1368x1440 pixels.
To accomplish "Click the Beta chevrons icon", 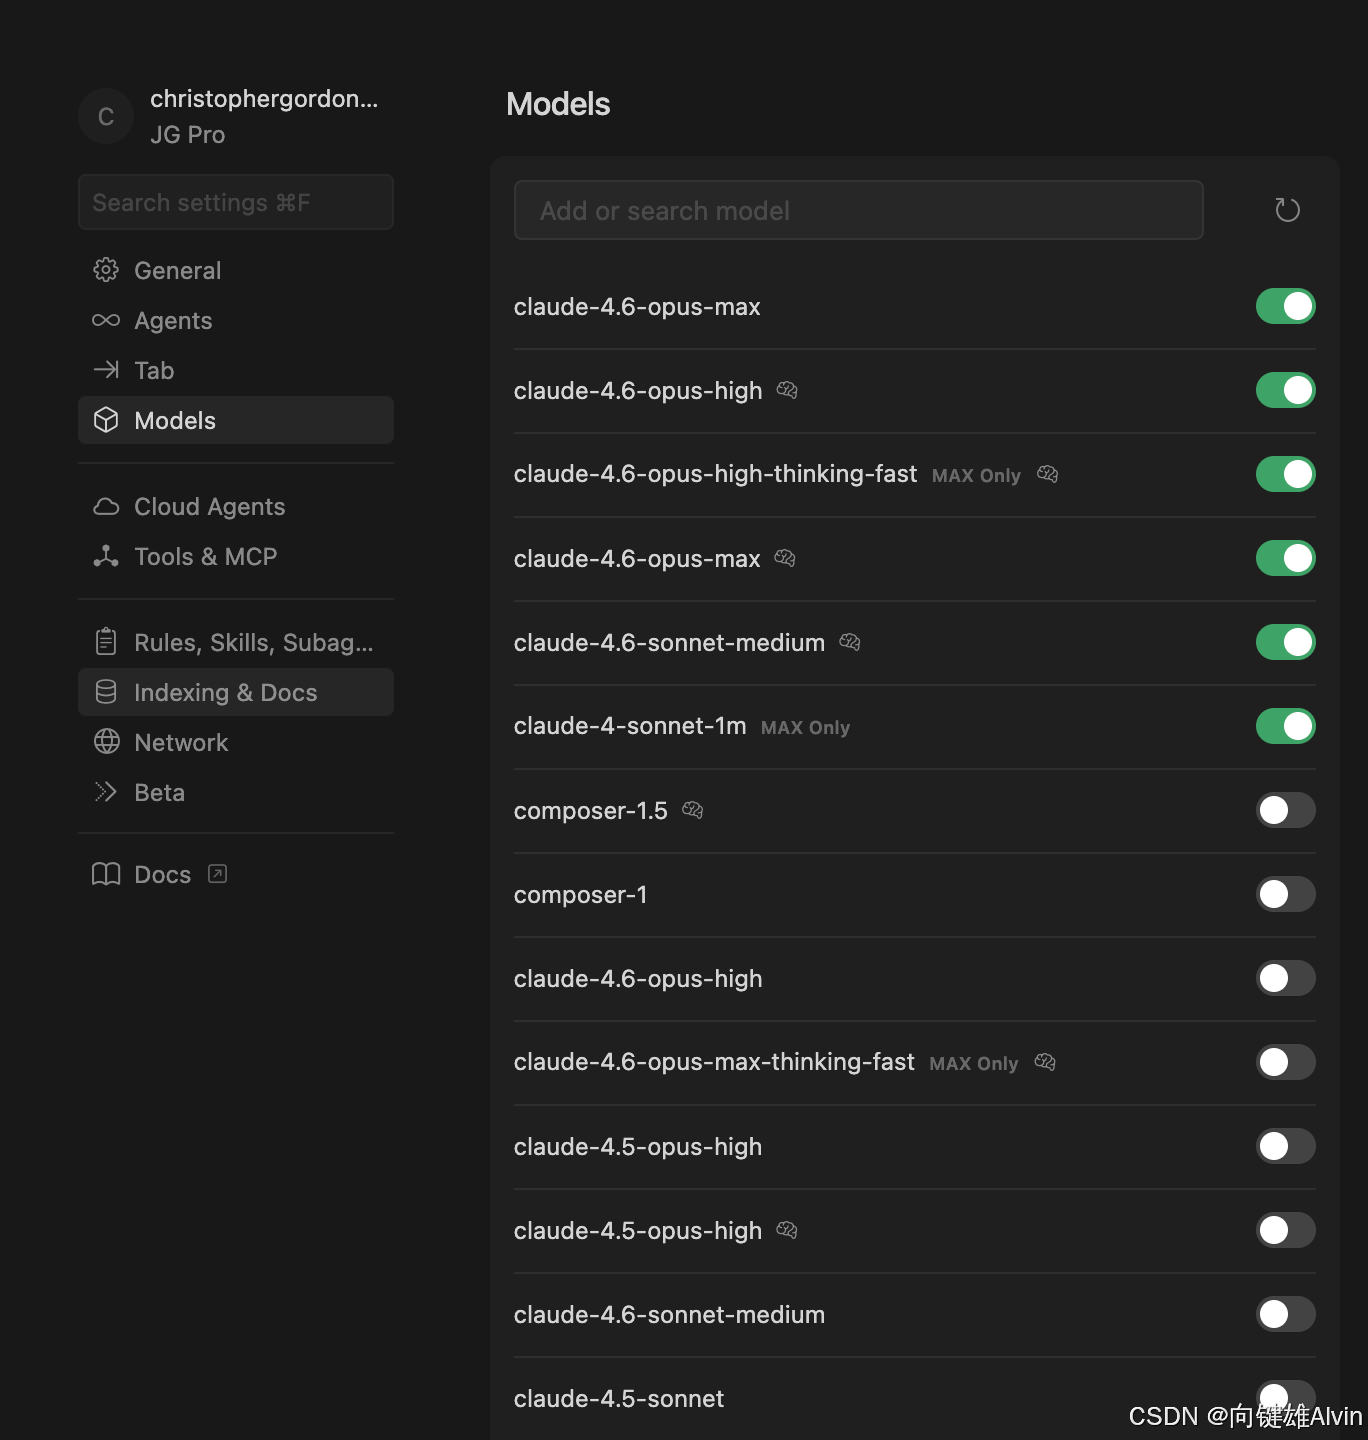I will click(106, 792).
